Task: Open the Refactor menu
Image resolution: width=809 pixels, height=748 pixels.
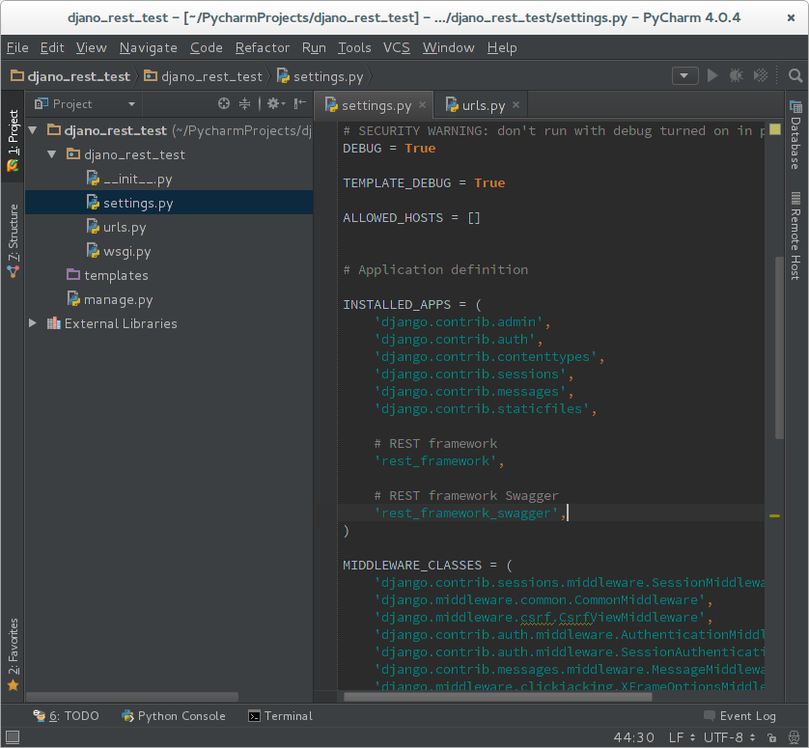Action: coord(262,47)
